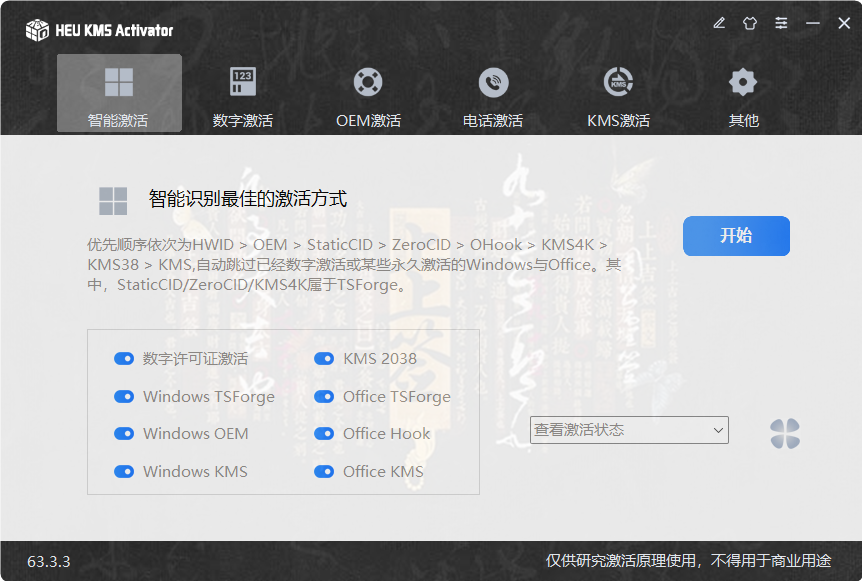Toggle KMS 2038 off

coord(323,357)
